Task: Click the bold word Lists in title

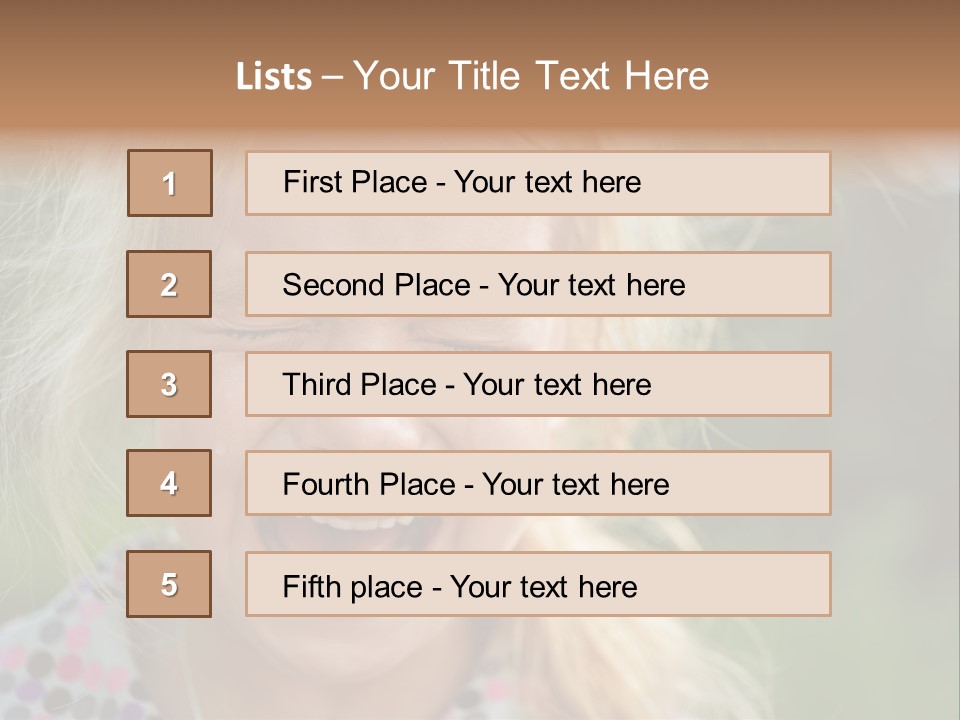Action: [274, 77]
